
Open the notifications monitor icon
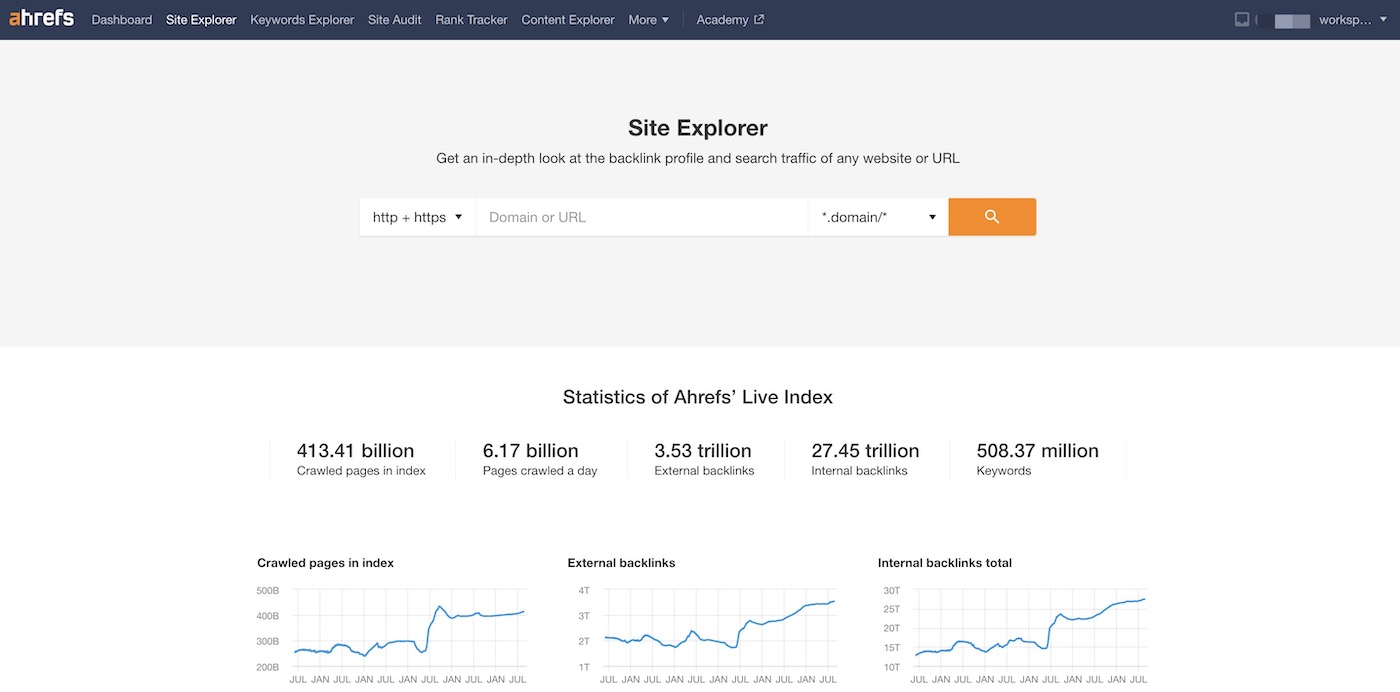[1242, 19]
